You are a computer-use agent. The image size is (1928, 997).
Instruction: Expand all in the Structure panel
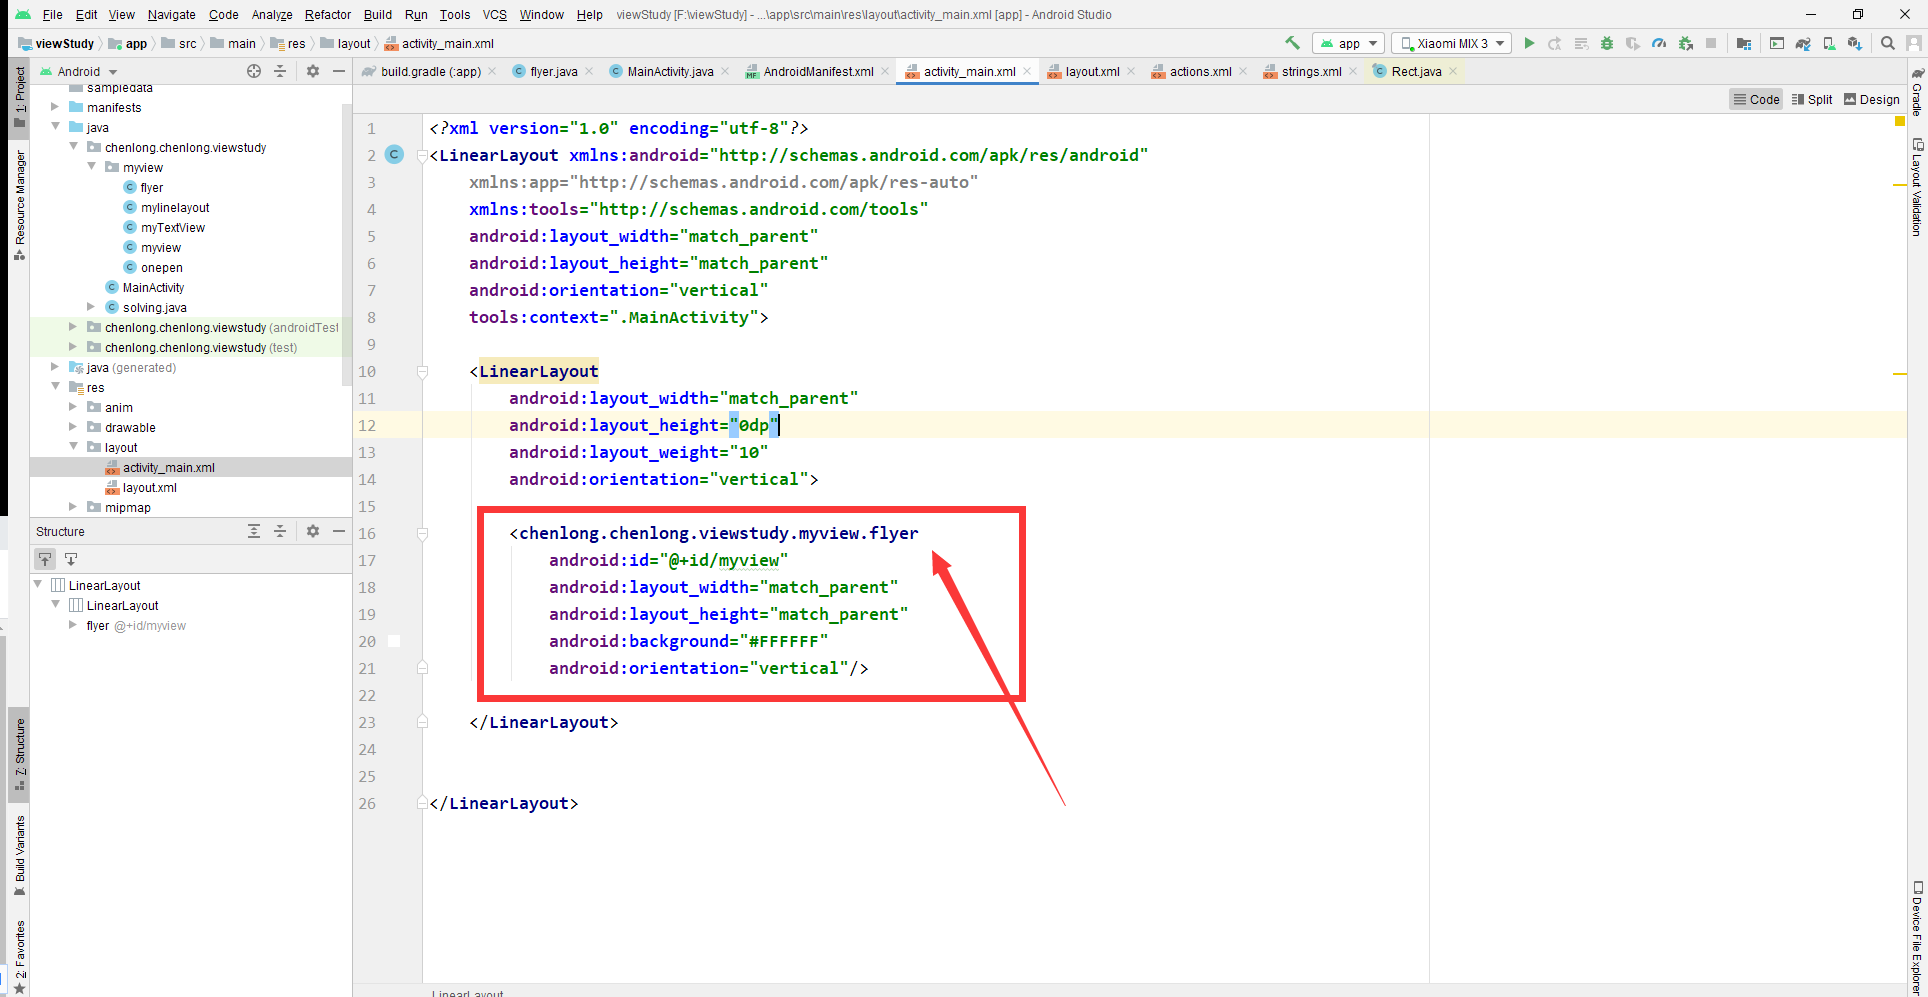pyautogui.click(x=254, y=531)
